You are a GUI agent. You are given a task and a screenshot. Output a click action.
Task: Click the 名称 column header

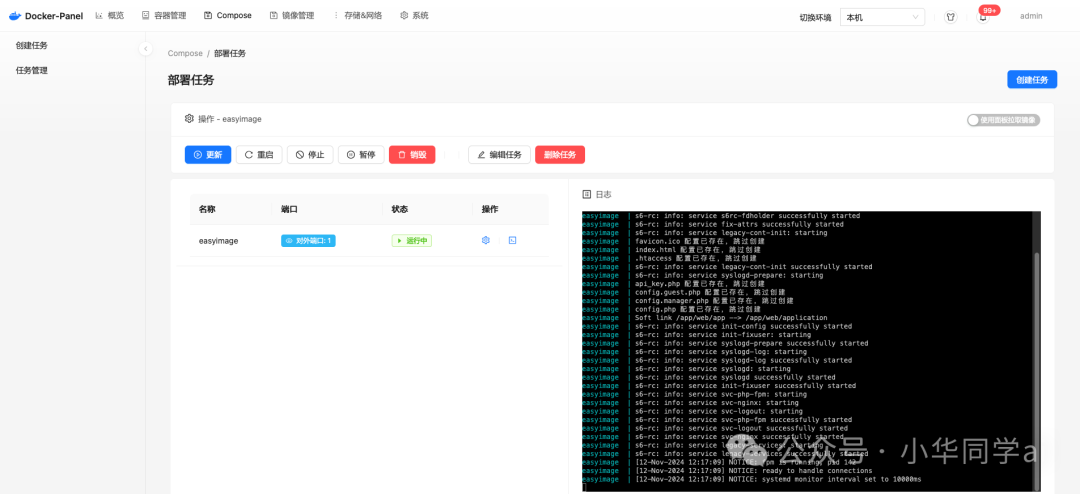click(x=207, y=209)
